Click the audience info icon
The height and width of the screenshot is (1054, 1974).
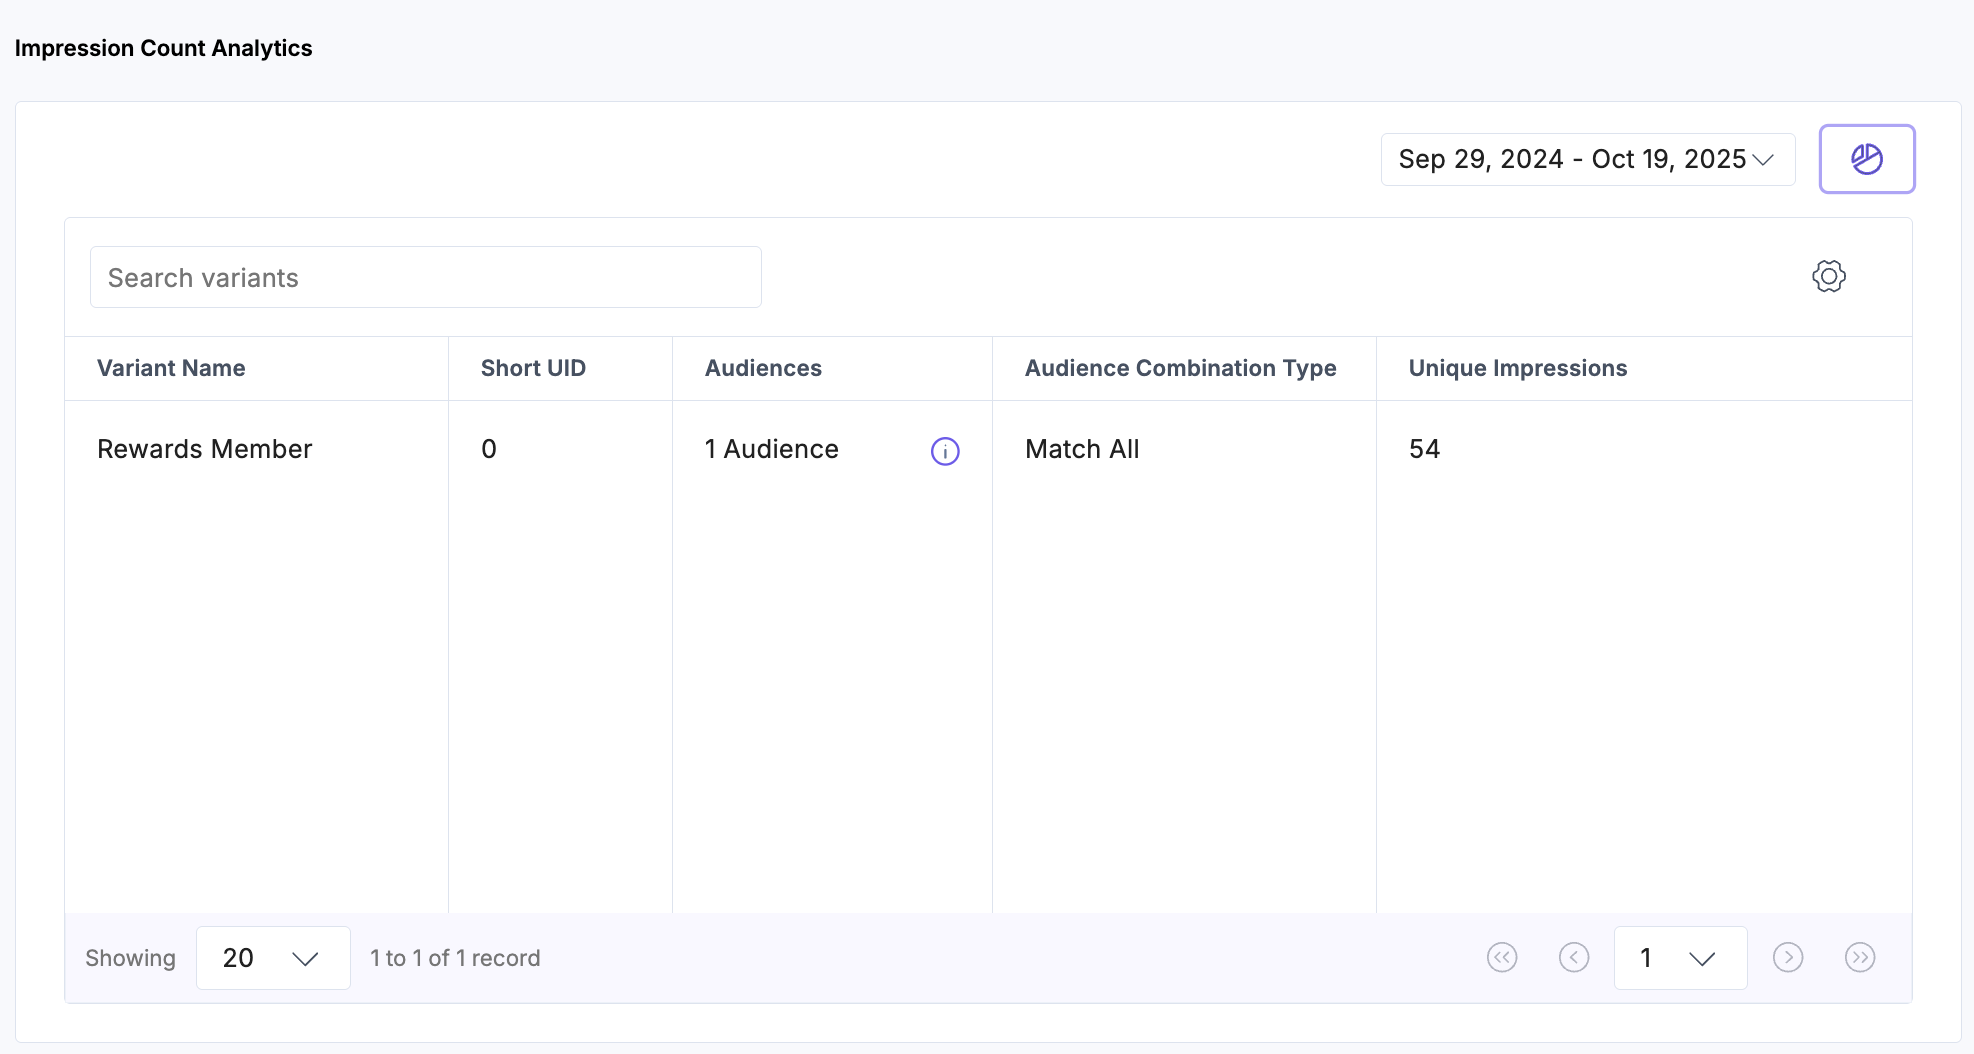945,452
